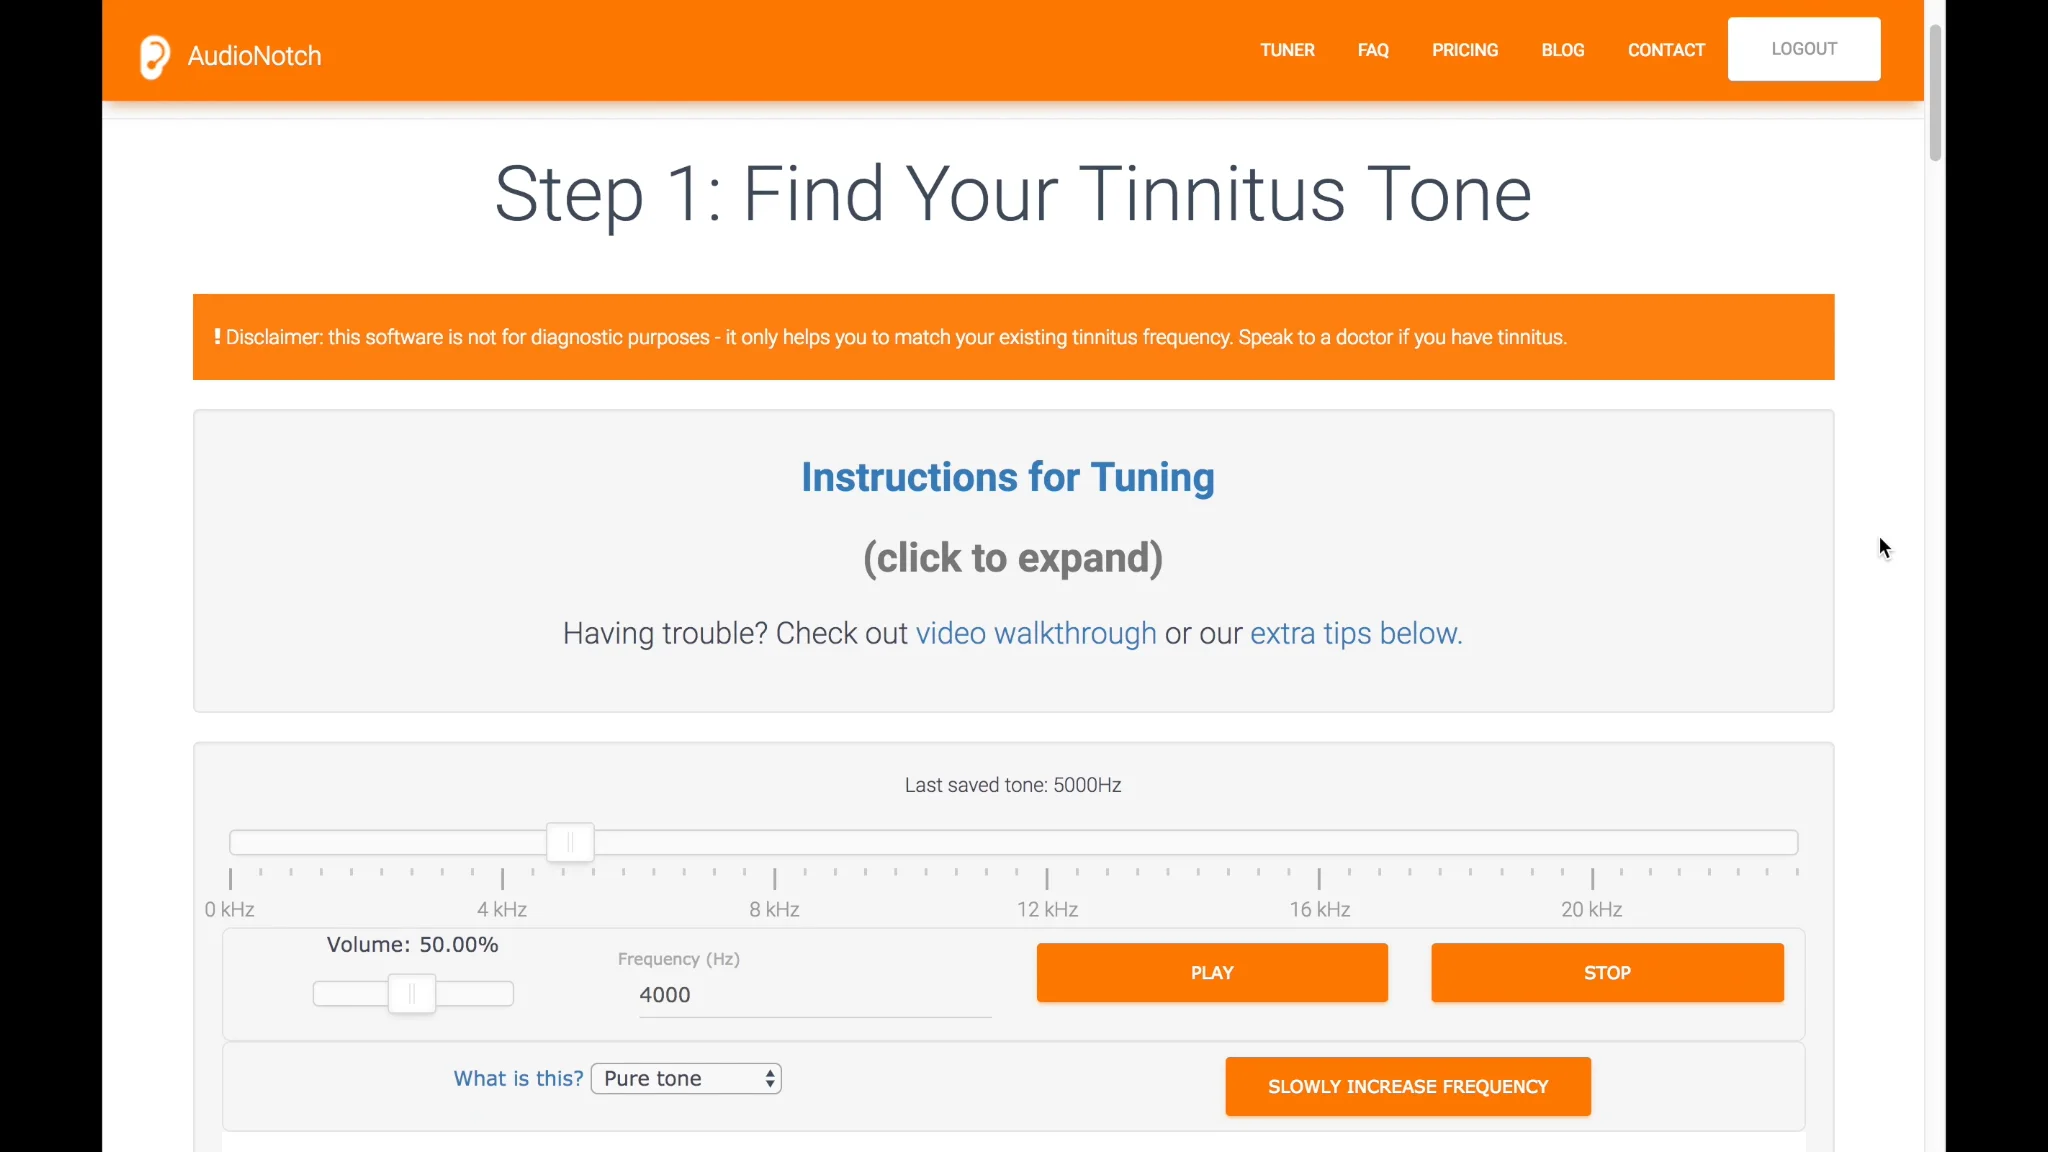Jump to the extra tips below link
The width and height of the screenshot is (2048, 1152).
1356,634
